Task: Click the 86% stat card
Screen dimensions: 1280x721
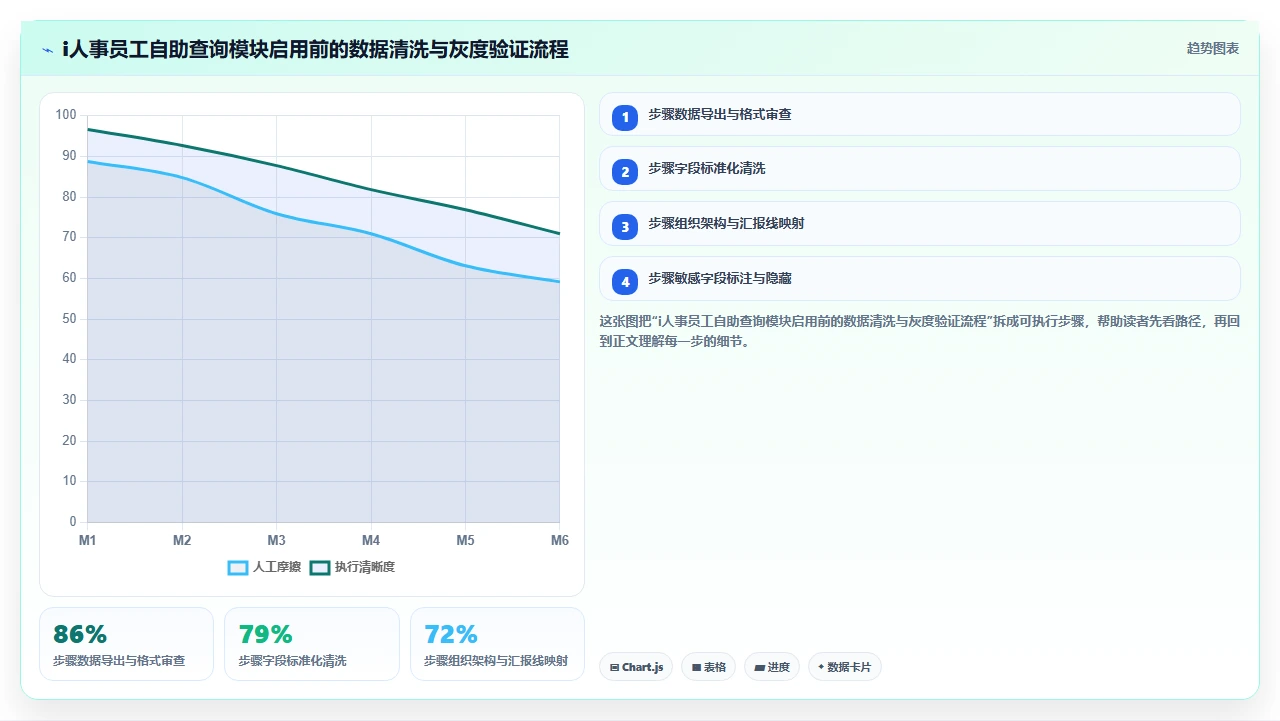Action: 127,644
